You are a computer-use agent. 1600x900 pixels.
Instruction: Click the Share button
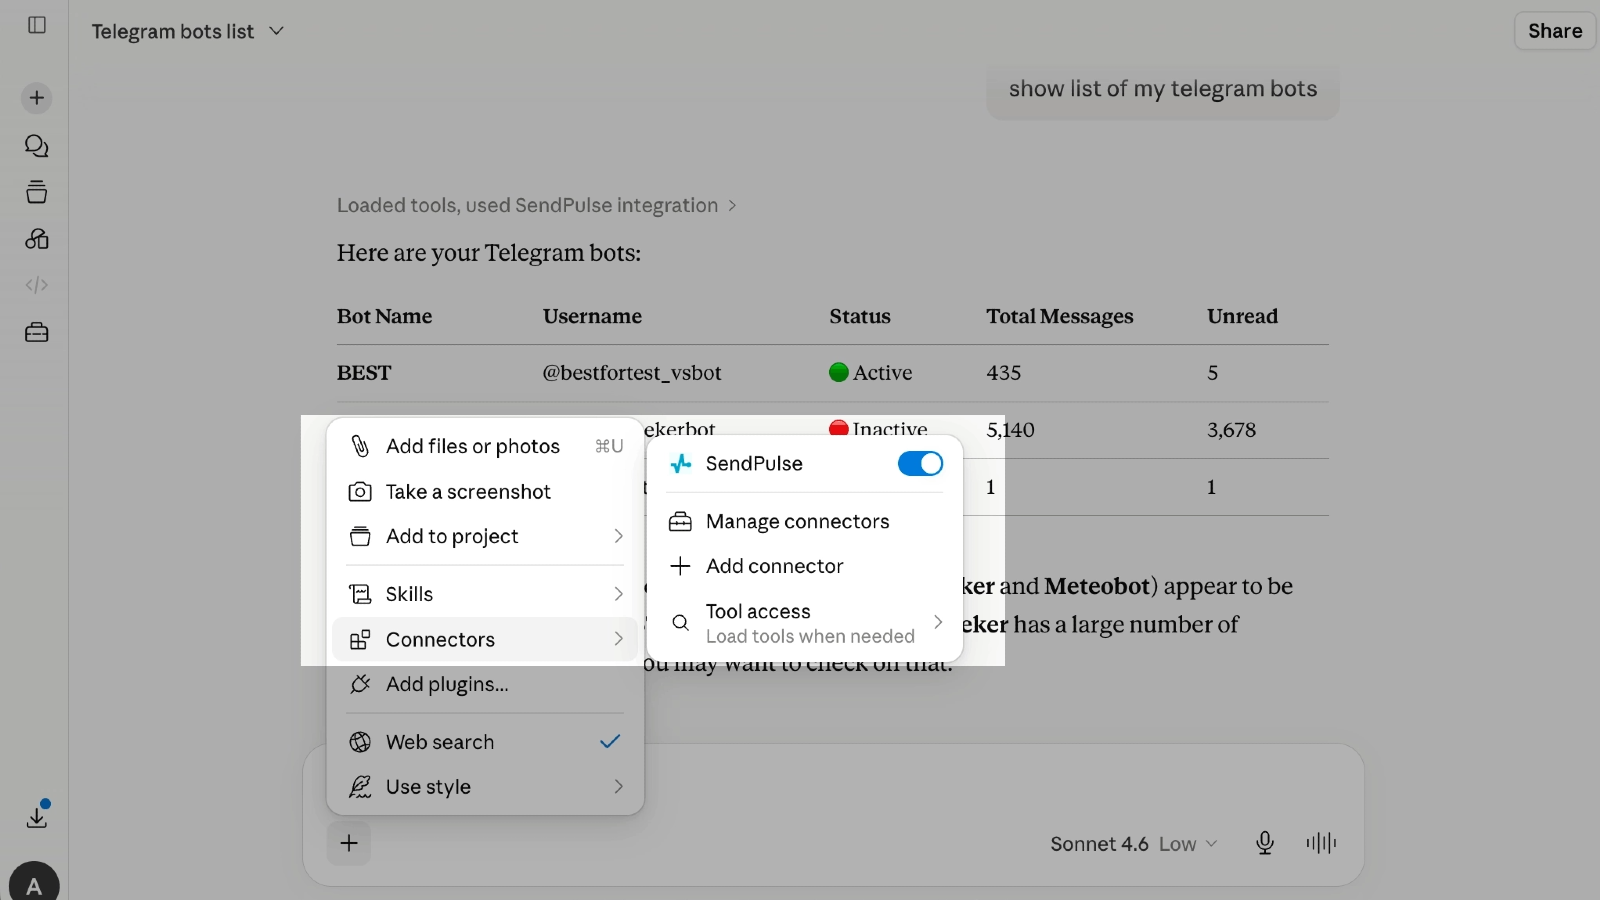(x=1555, y=31)
